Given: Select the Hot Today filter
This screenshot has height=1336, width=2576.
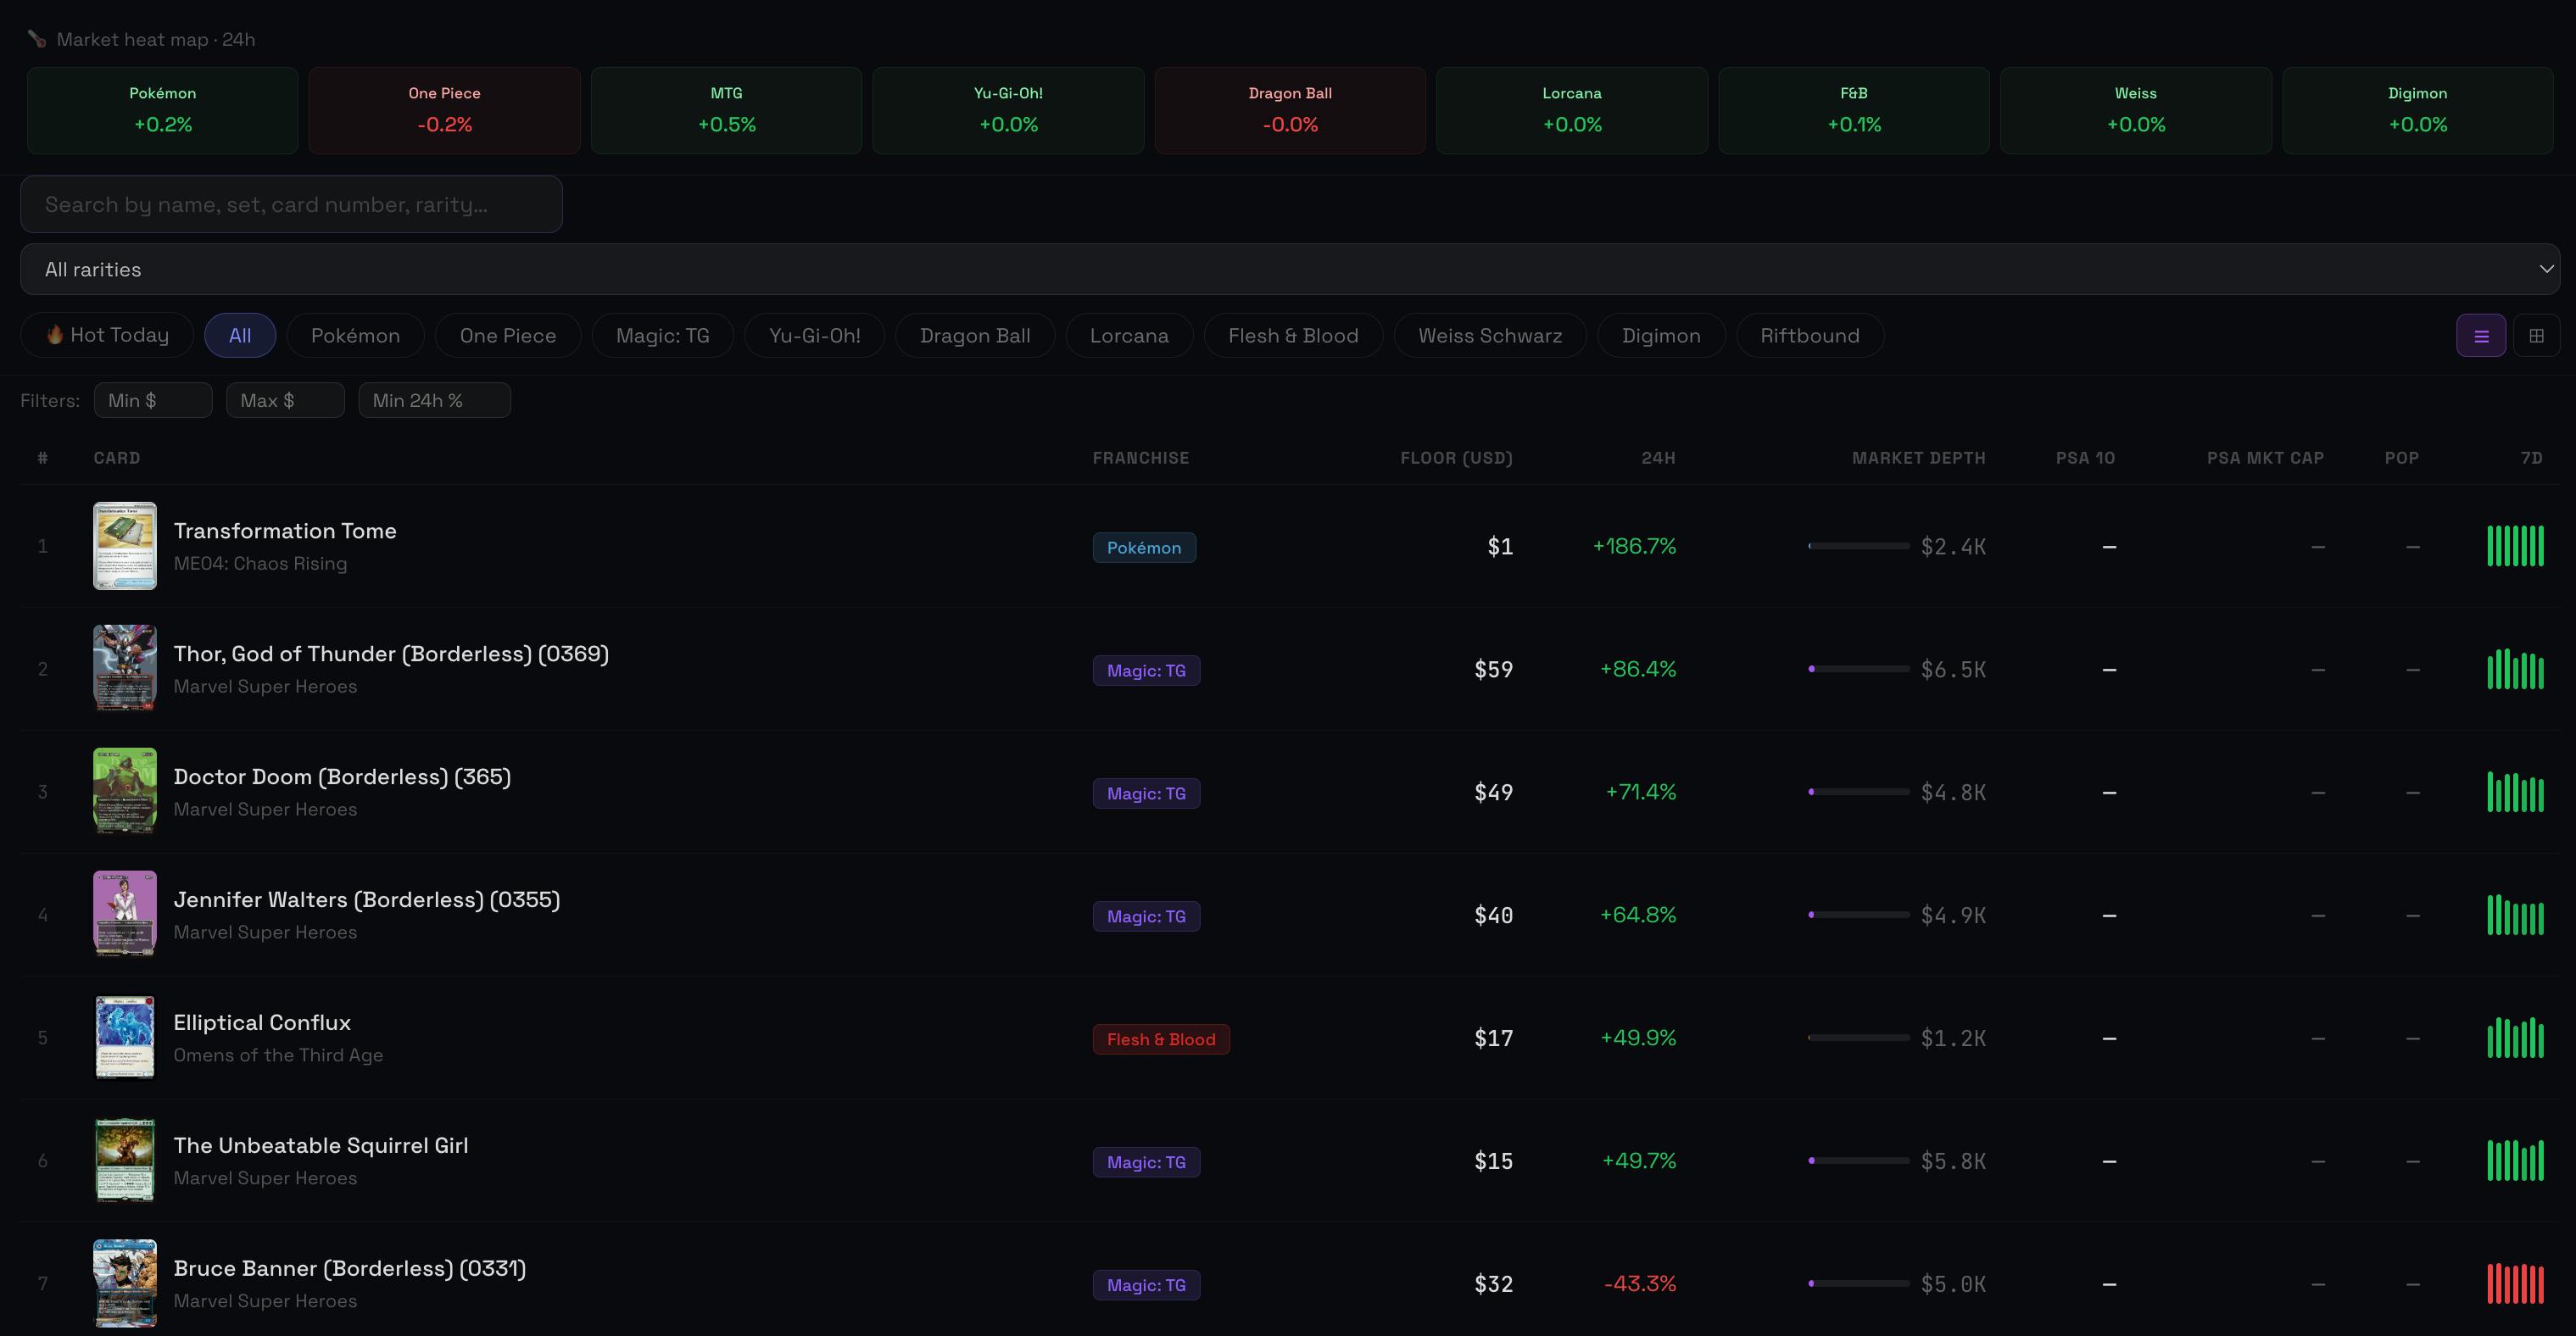Looking at the screenshot, I should [107, 335].
